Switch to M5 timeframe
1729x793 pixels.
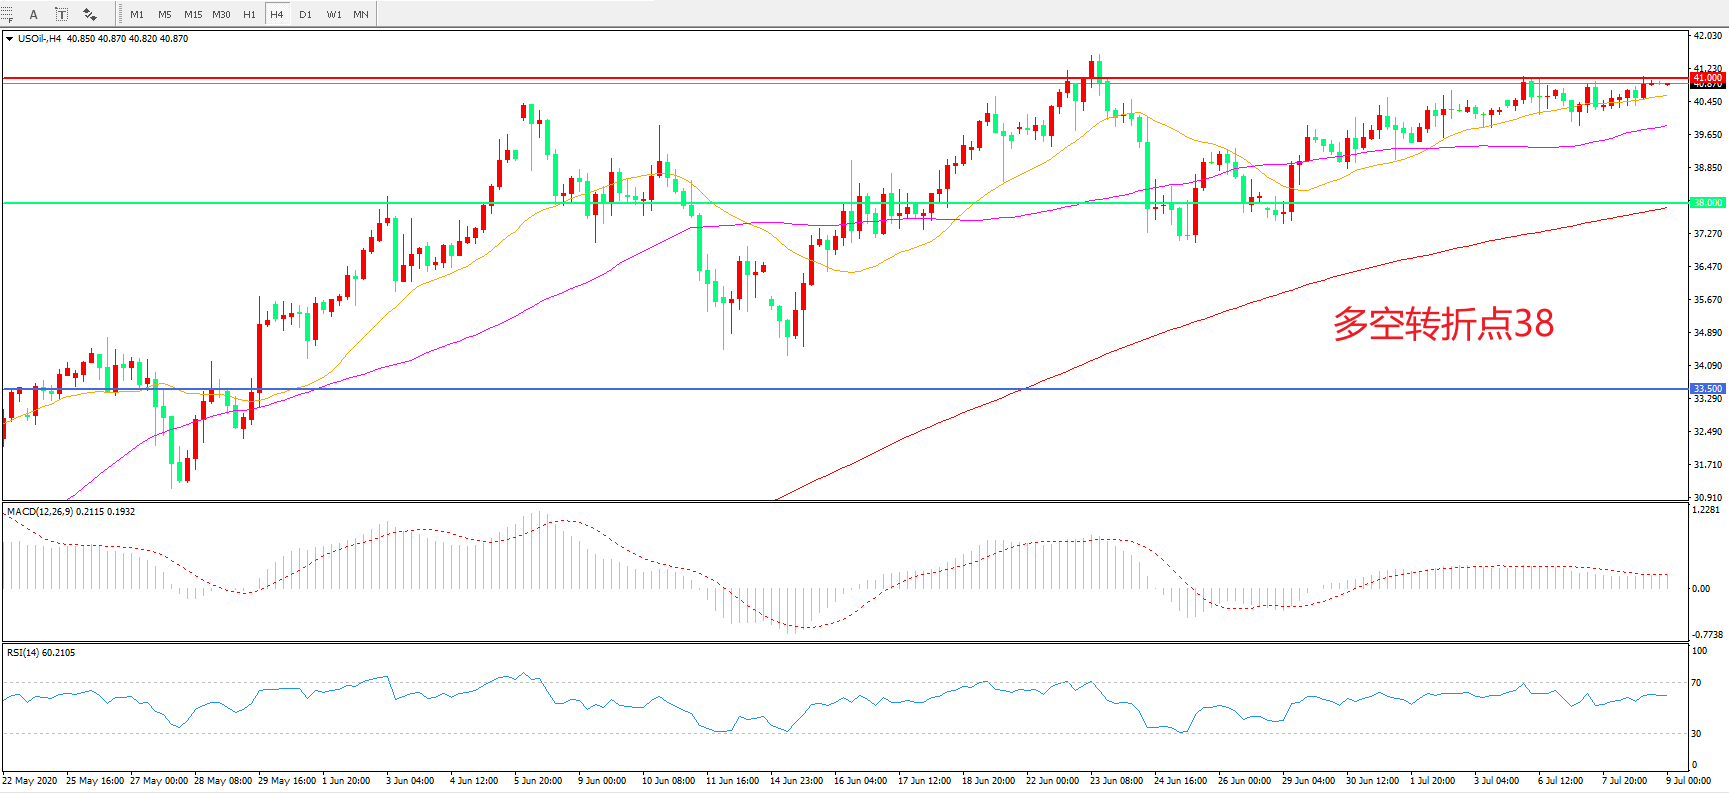click(165, 14)
